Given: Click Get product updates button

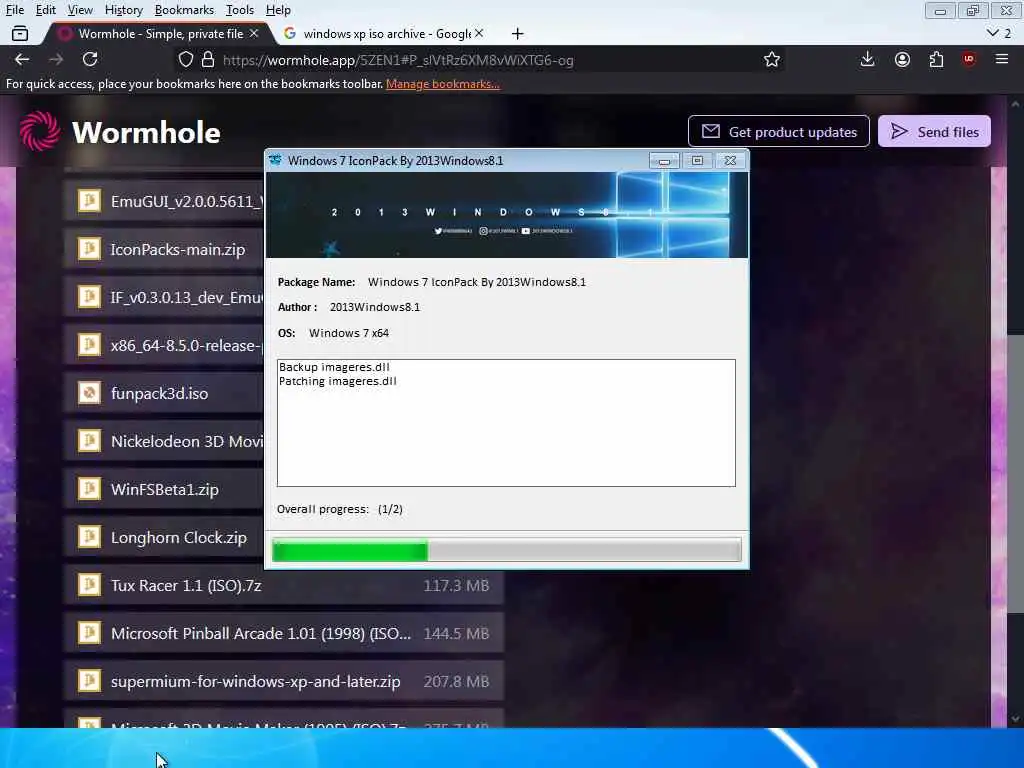Looking at the screenshot, I should pos(778,131).
